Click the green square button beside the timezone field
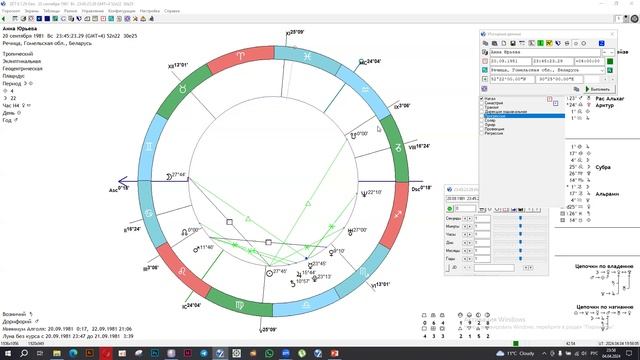 (610, 61)
